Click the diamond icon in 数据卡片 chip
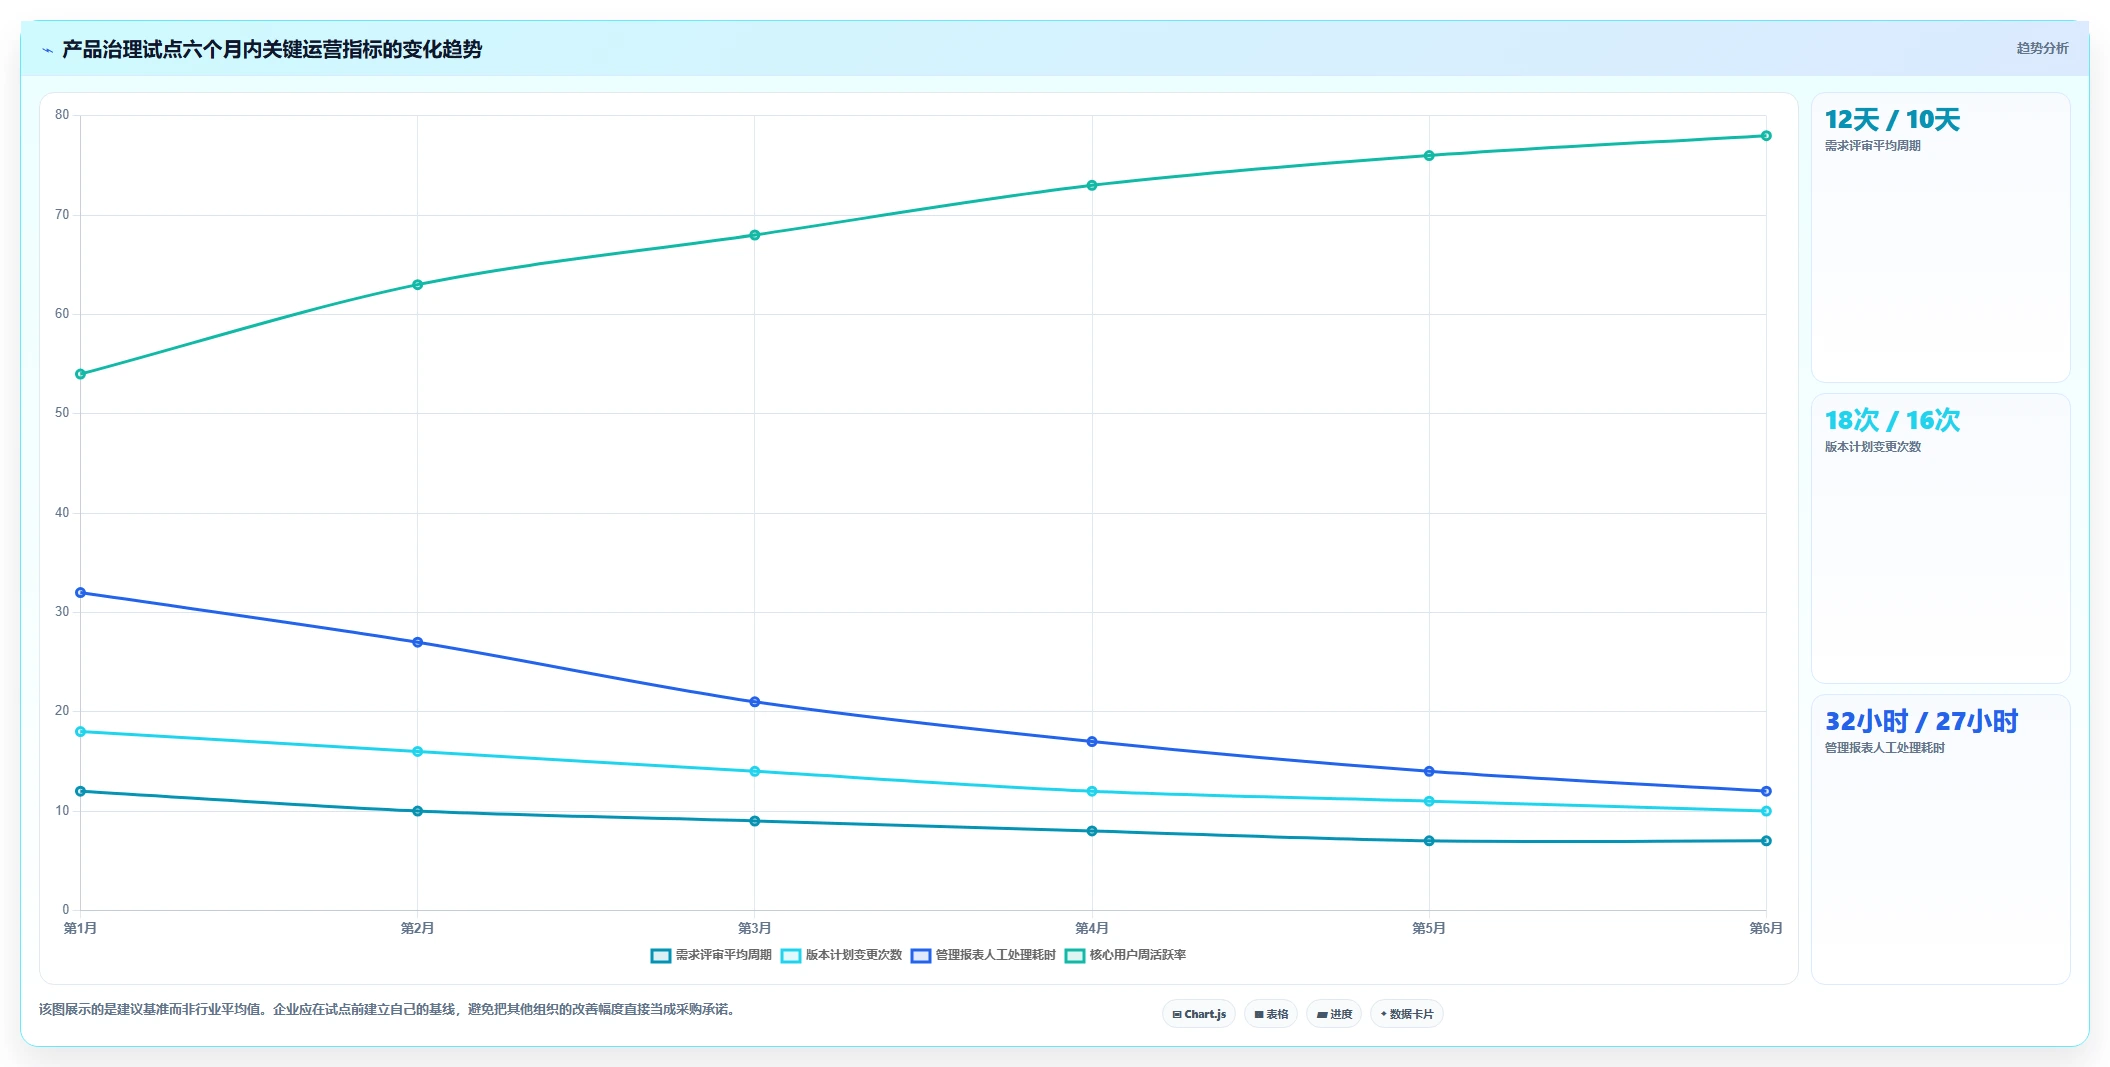 coord(1384,1014)
